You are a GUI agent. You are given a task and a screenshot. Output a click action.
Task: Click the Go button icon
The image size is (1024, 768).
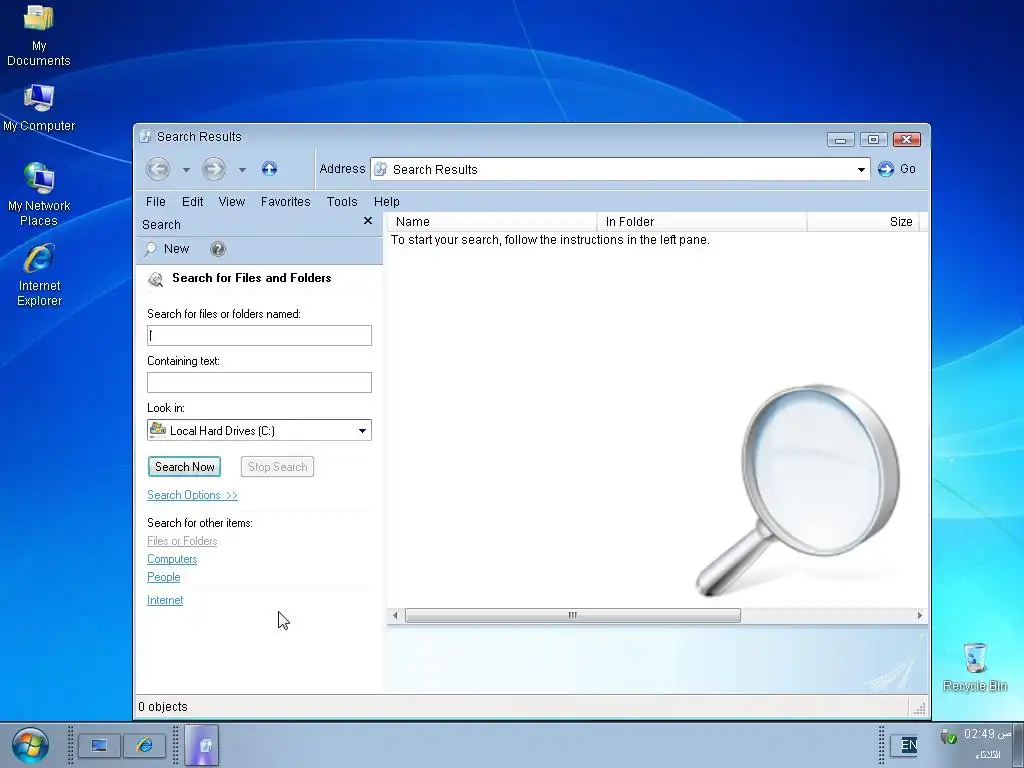click(886, 169)
